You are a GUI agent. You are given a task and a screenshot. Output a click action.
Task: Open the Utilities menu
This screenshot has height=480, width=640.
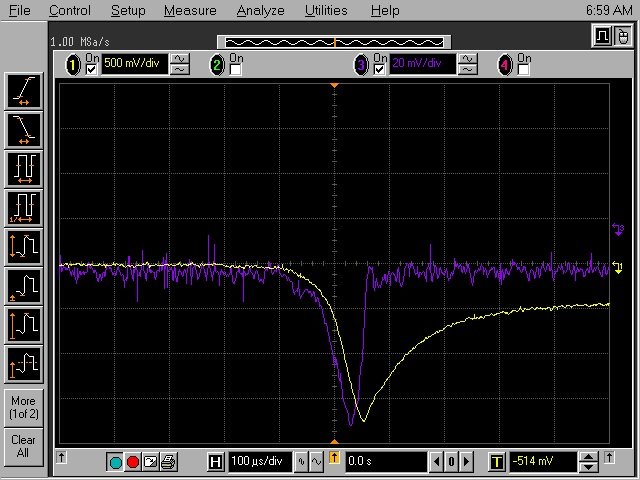point(326,10)
